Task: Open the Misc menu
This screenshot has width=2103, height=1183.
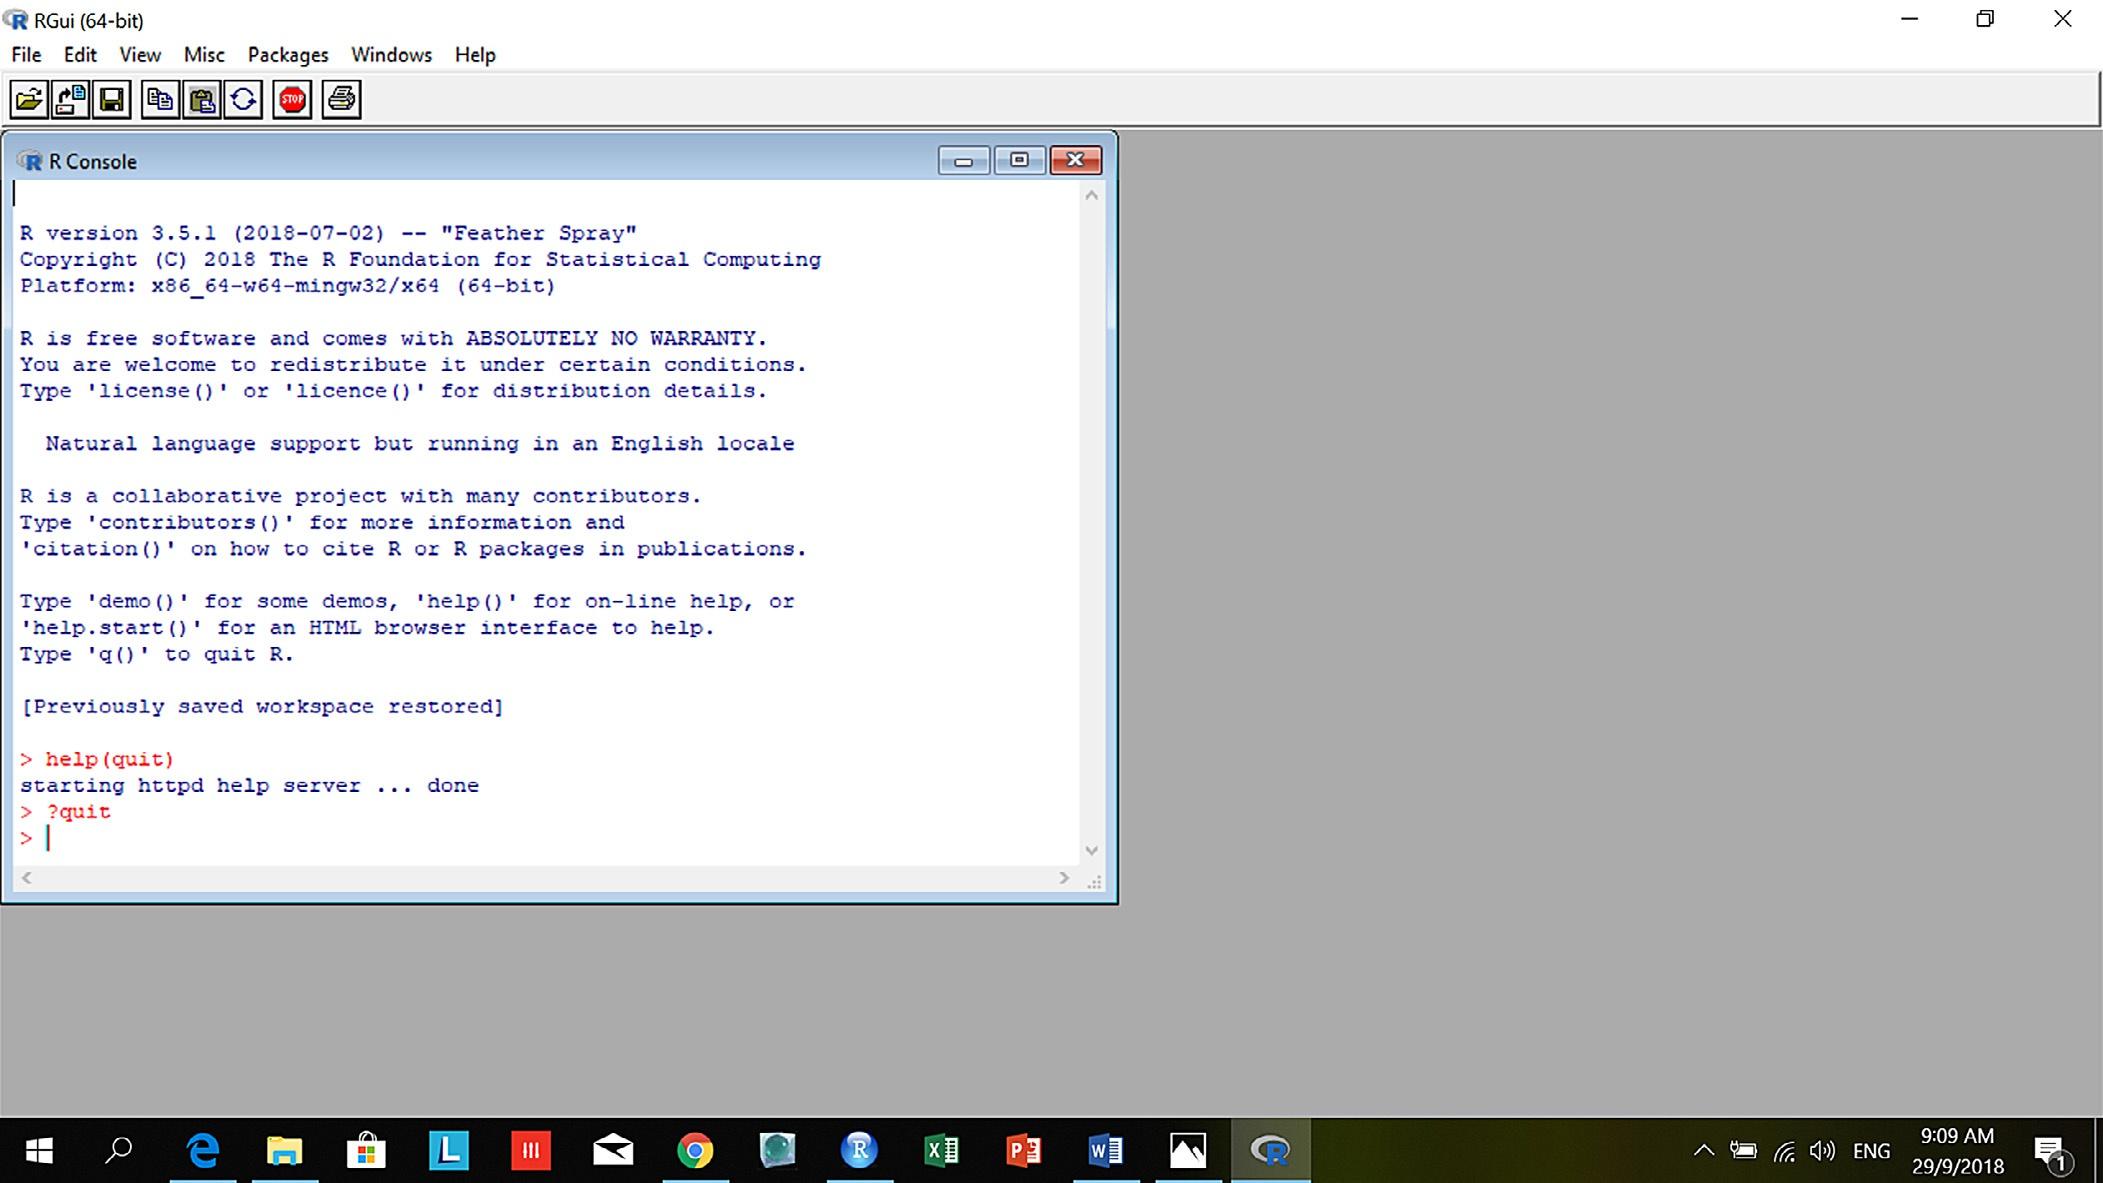Action: click(204, 55)
